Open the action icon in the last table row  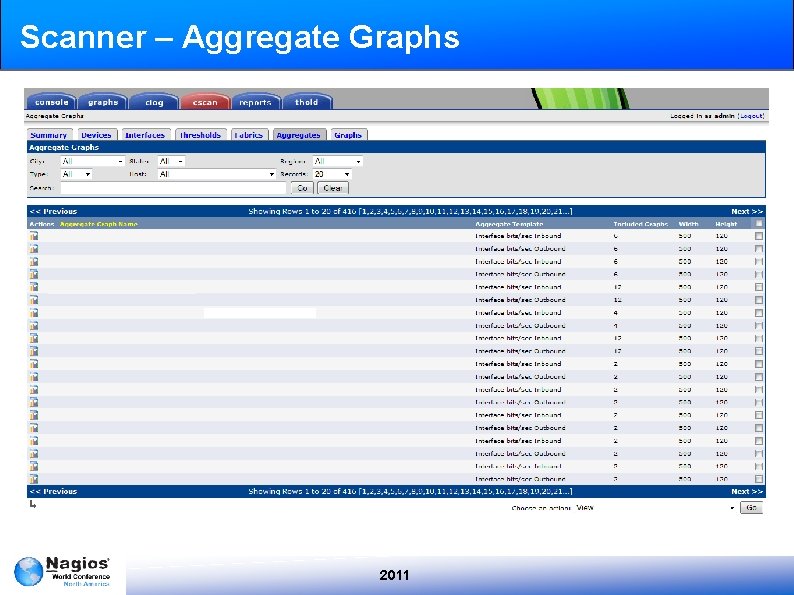point(34,479)
